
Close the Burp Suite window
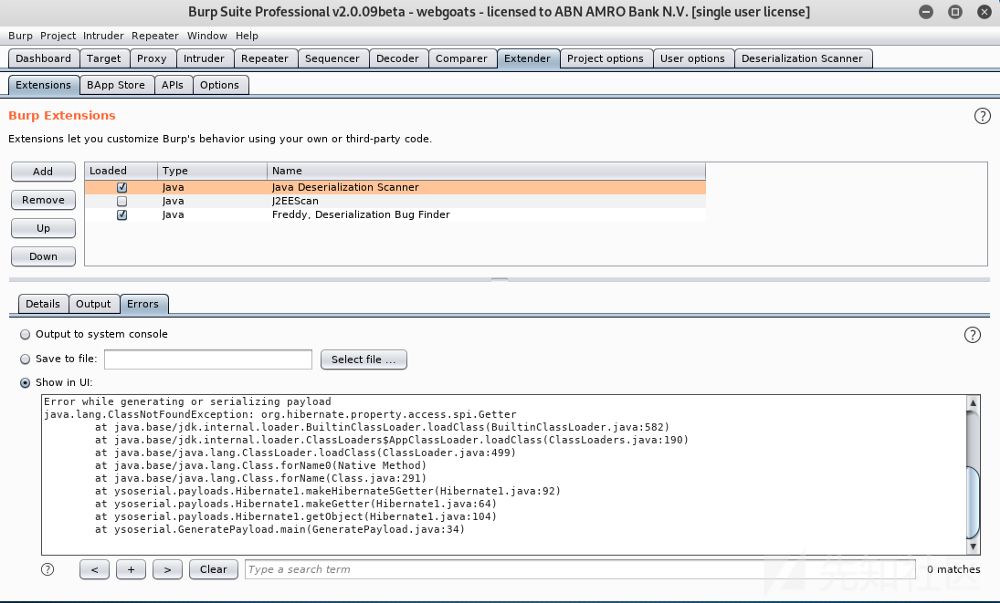coord(984,11)
